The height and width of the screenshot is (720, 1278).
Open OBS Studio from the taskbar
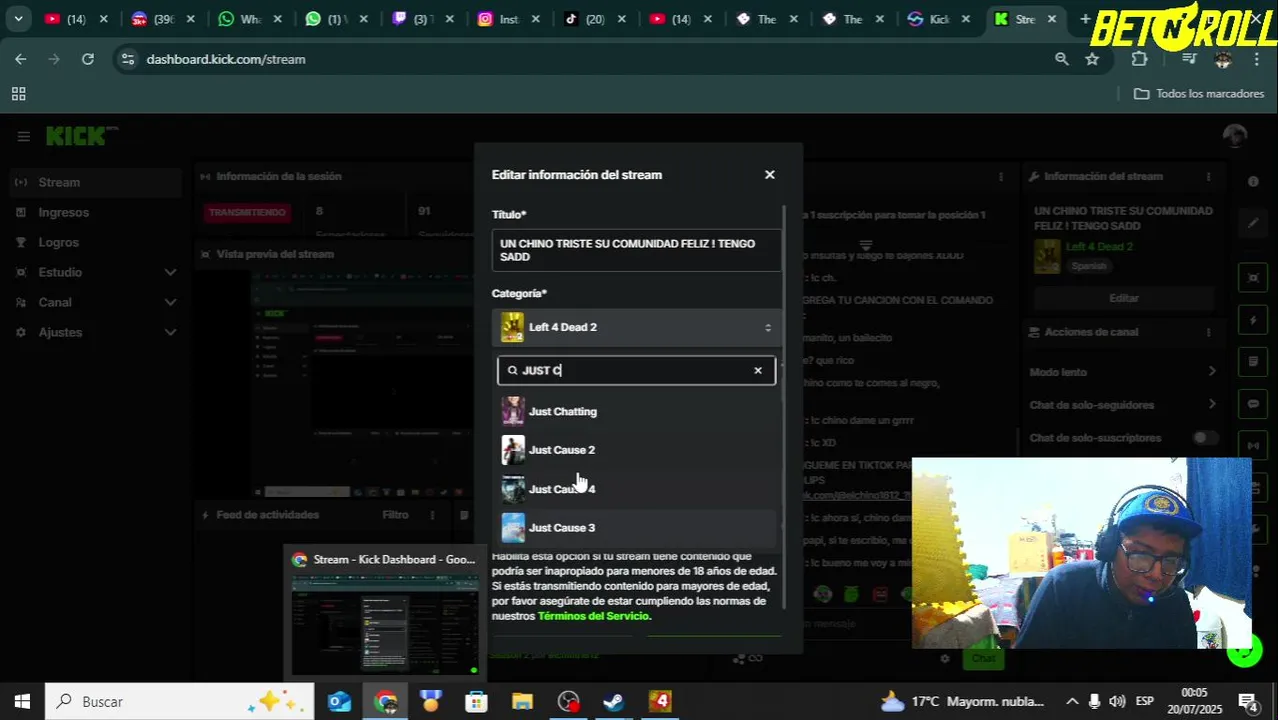click(568, 702)
